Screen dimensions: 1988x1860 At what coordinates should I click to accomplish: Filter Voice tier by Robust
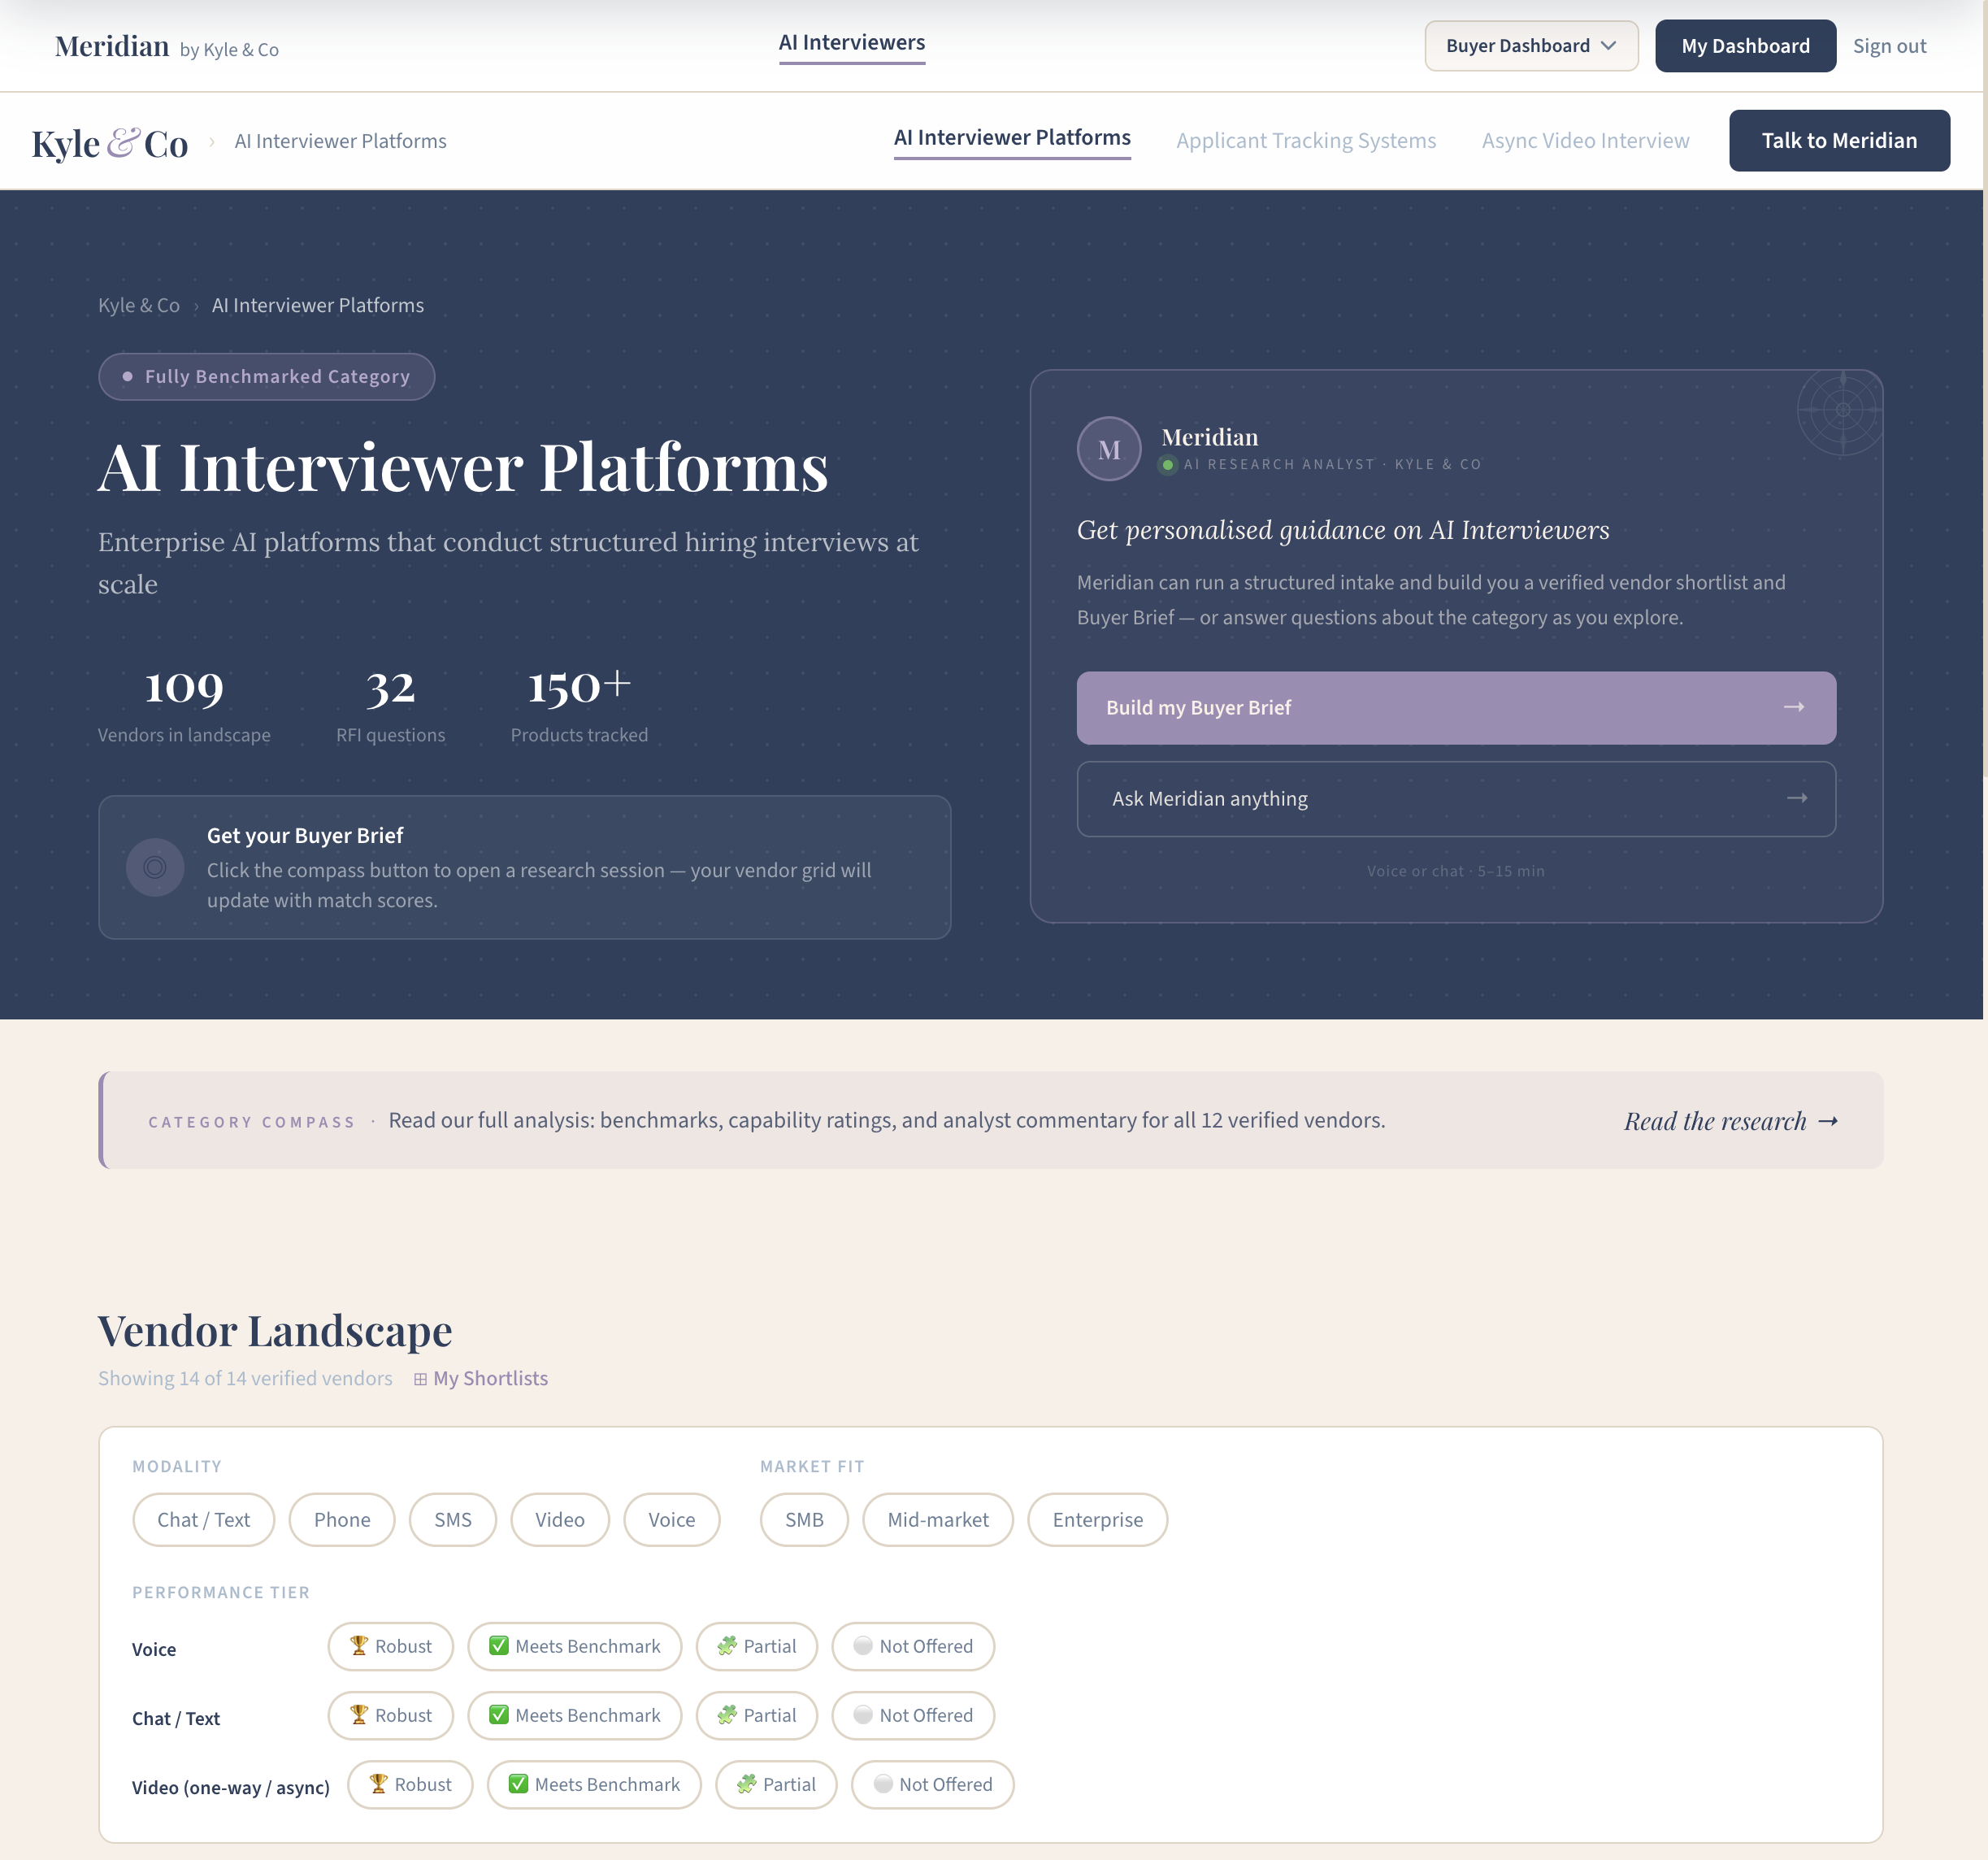click(391, 1646)
